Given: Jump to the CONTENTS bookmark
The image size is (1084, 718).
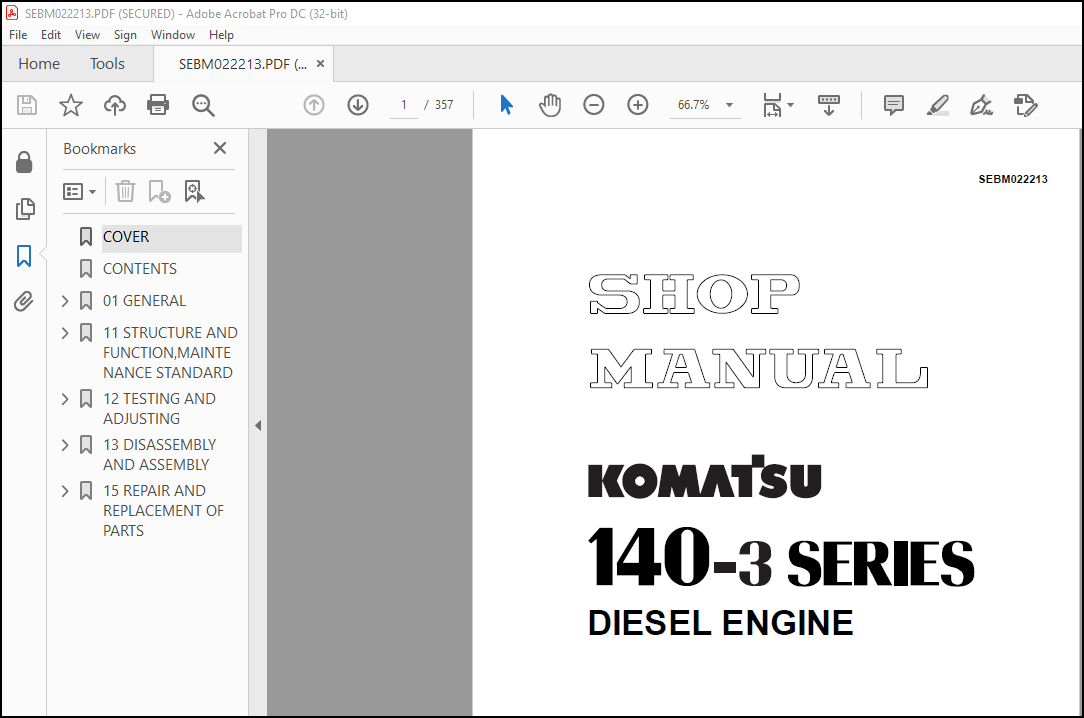Looking at the screenshot, I should tap(140, 269).
